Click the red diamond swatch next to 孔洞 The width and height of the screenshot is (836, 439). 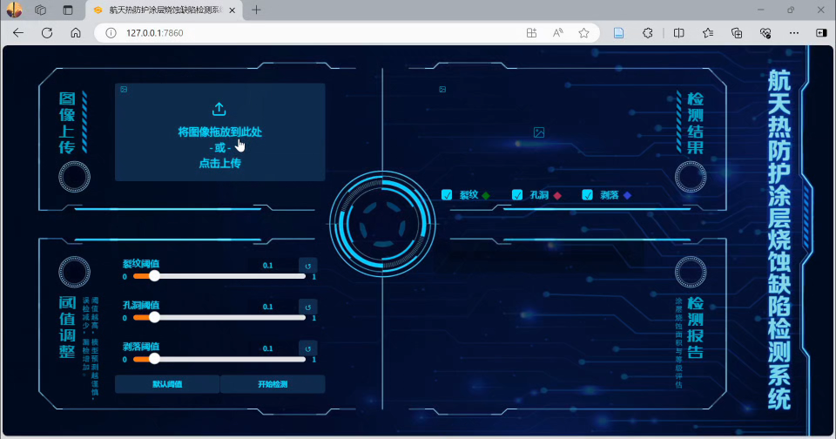pyautogui.click(x=557, y=196)
